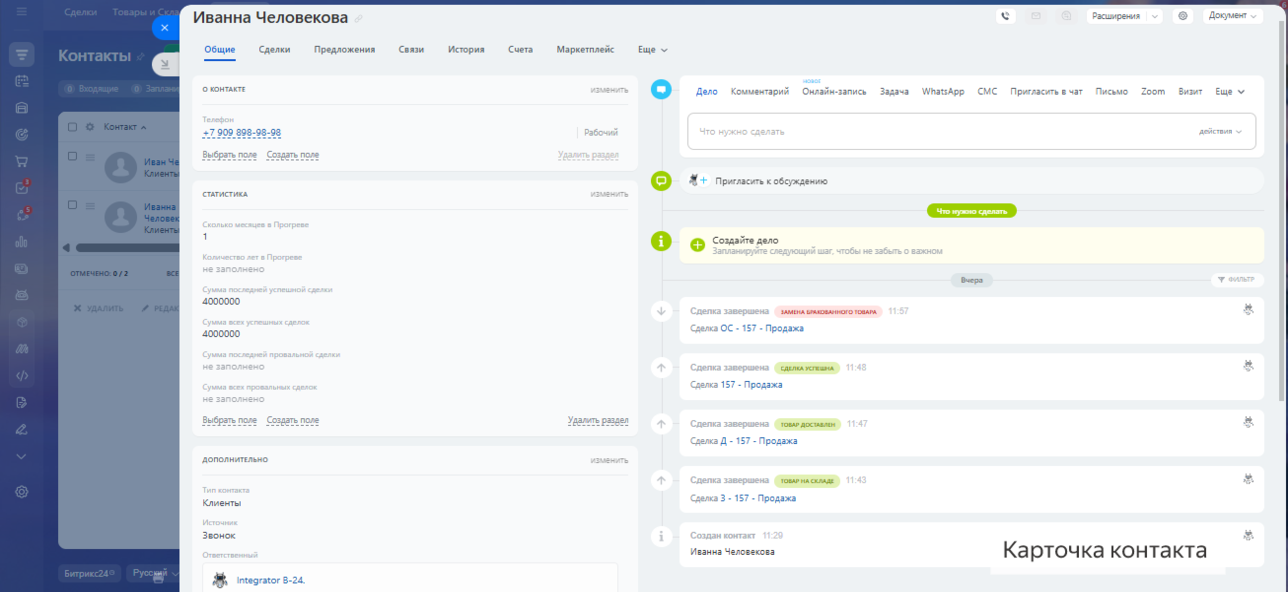Check the select-all checkbox in contacts list
The height and width of the screenshot is (592, 1288).
click(x=72, y=127)
